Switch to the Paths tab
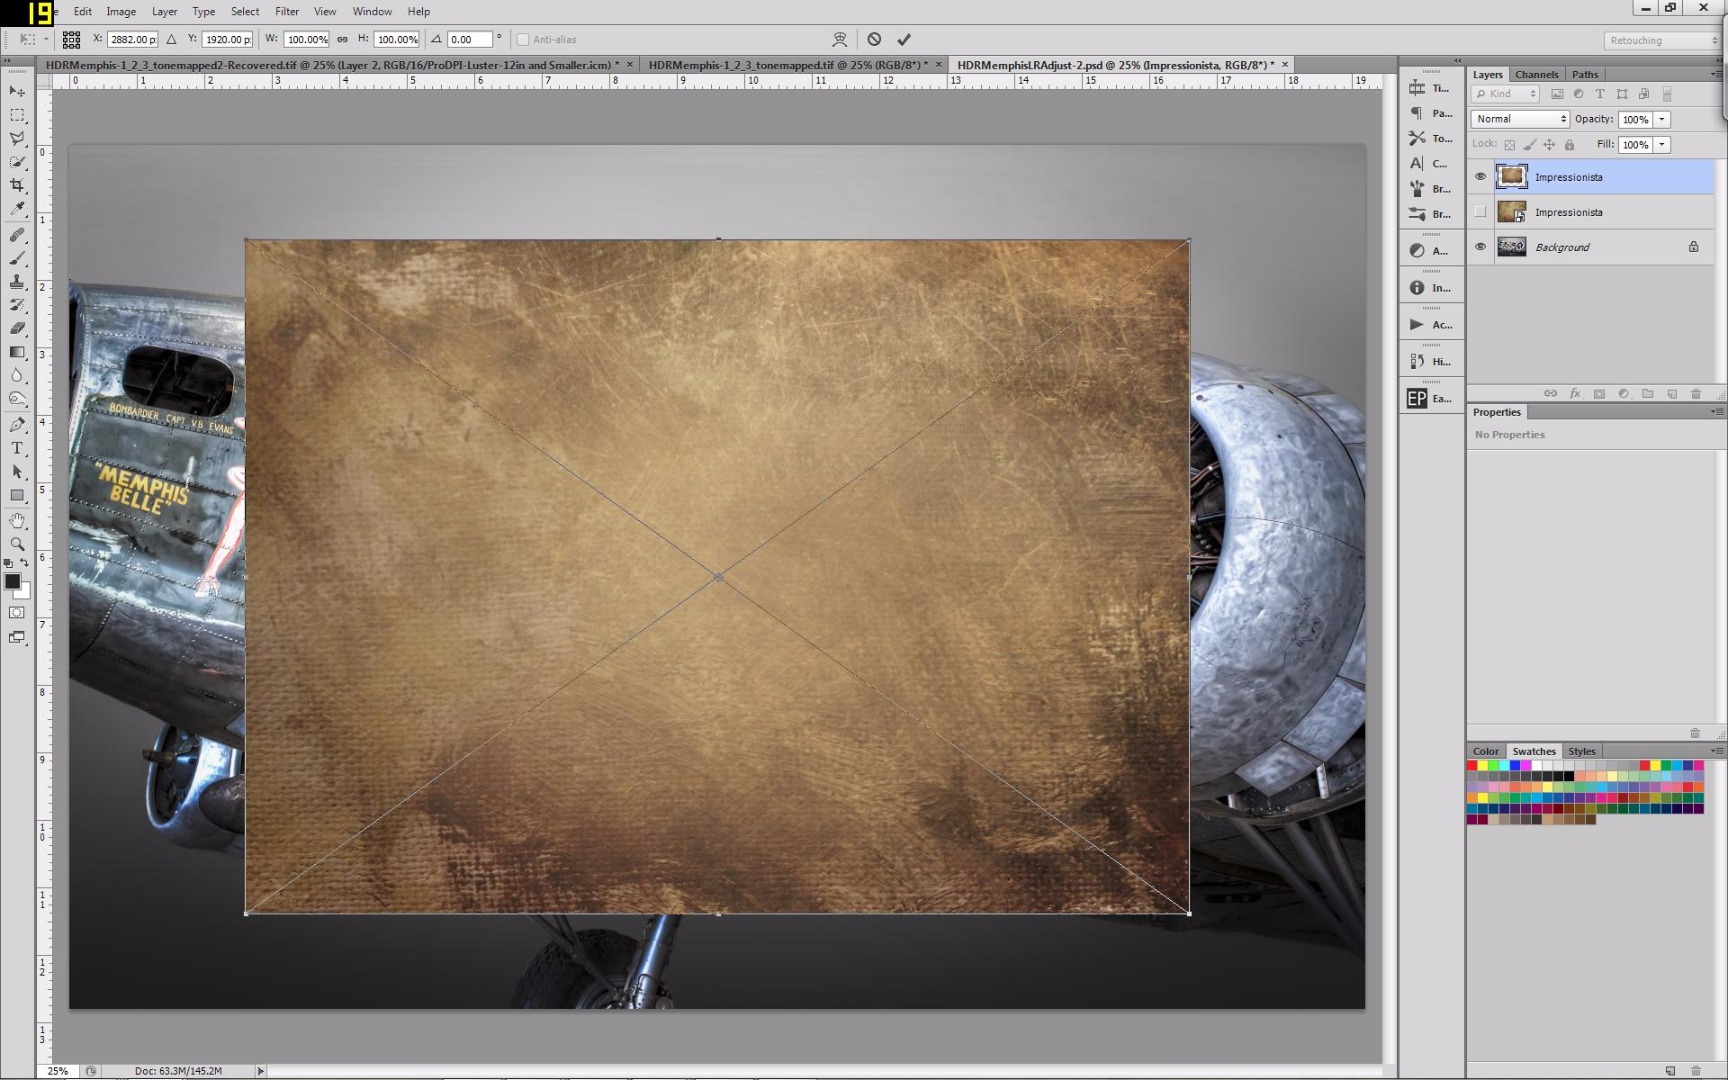This screenshot has height=1080, width=1728. (1585, 74)
